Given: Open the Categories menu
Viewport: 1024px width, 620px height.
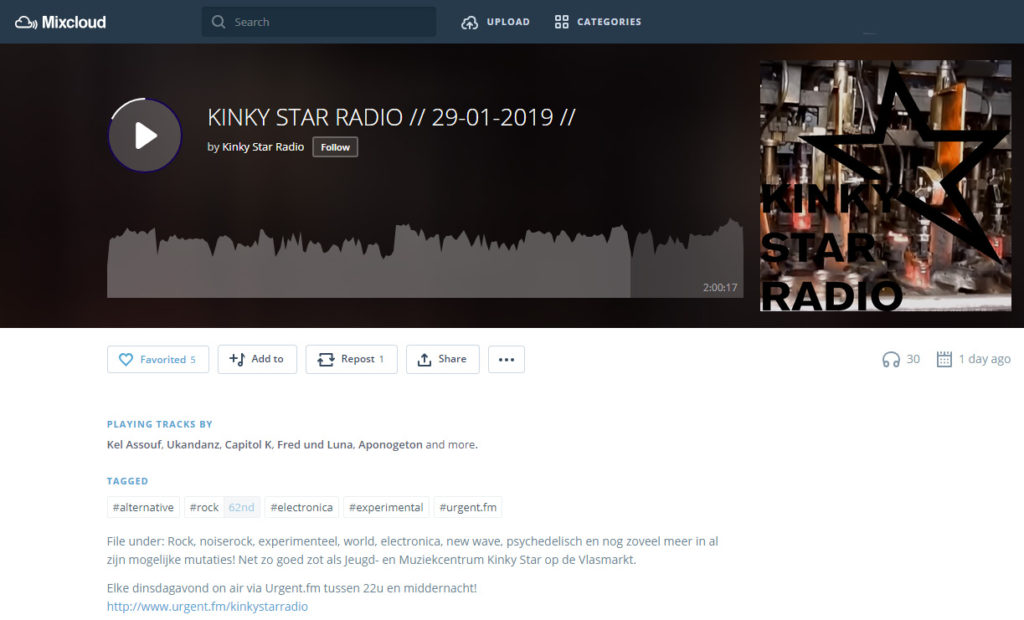Looking at the screenshot, I should click(598, 22).
